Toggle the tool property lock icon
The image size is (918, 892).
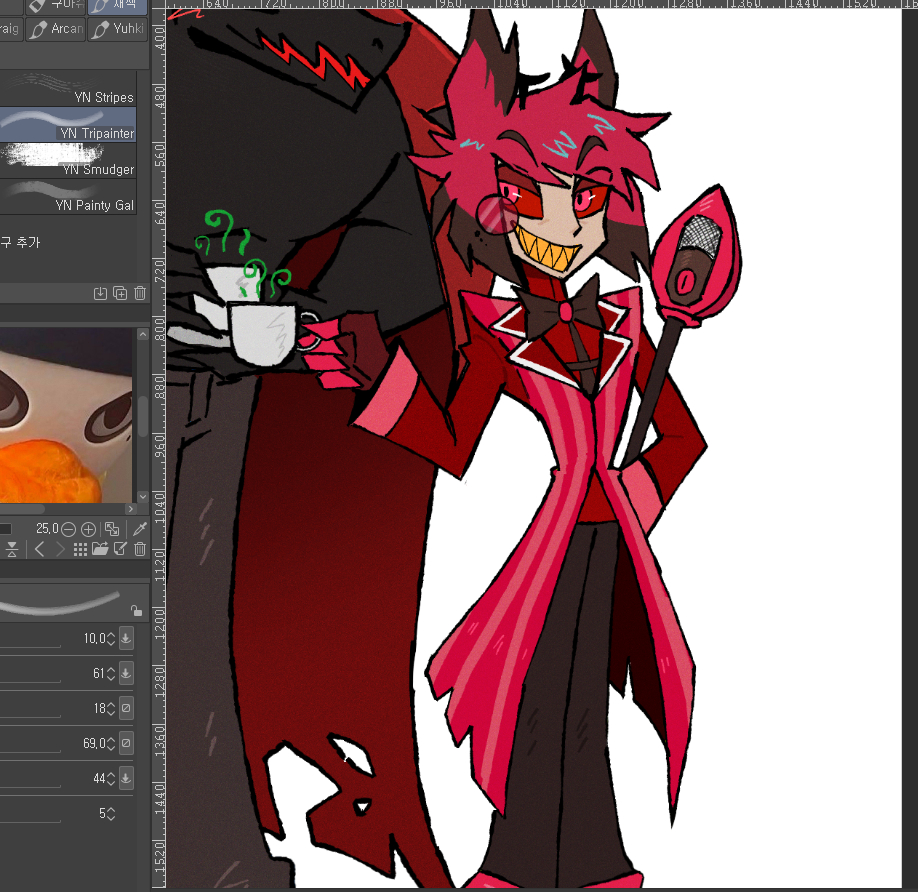coord(136,610)
